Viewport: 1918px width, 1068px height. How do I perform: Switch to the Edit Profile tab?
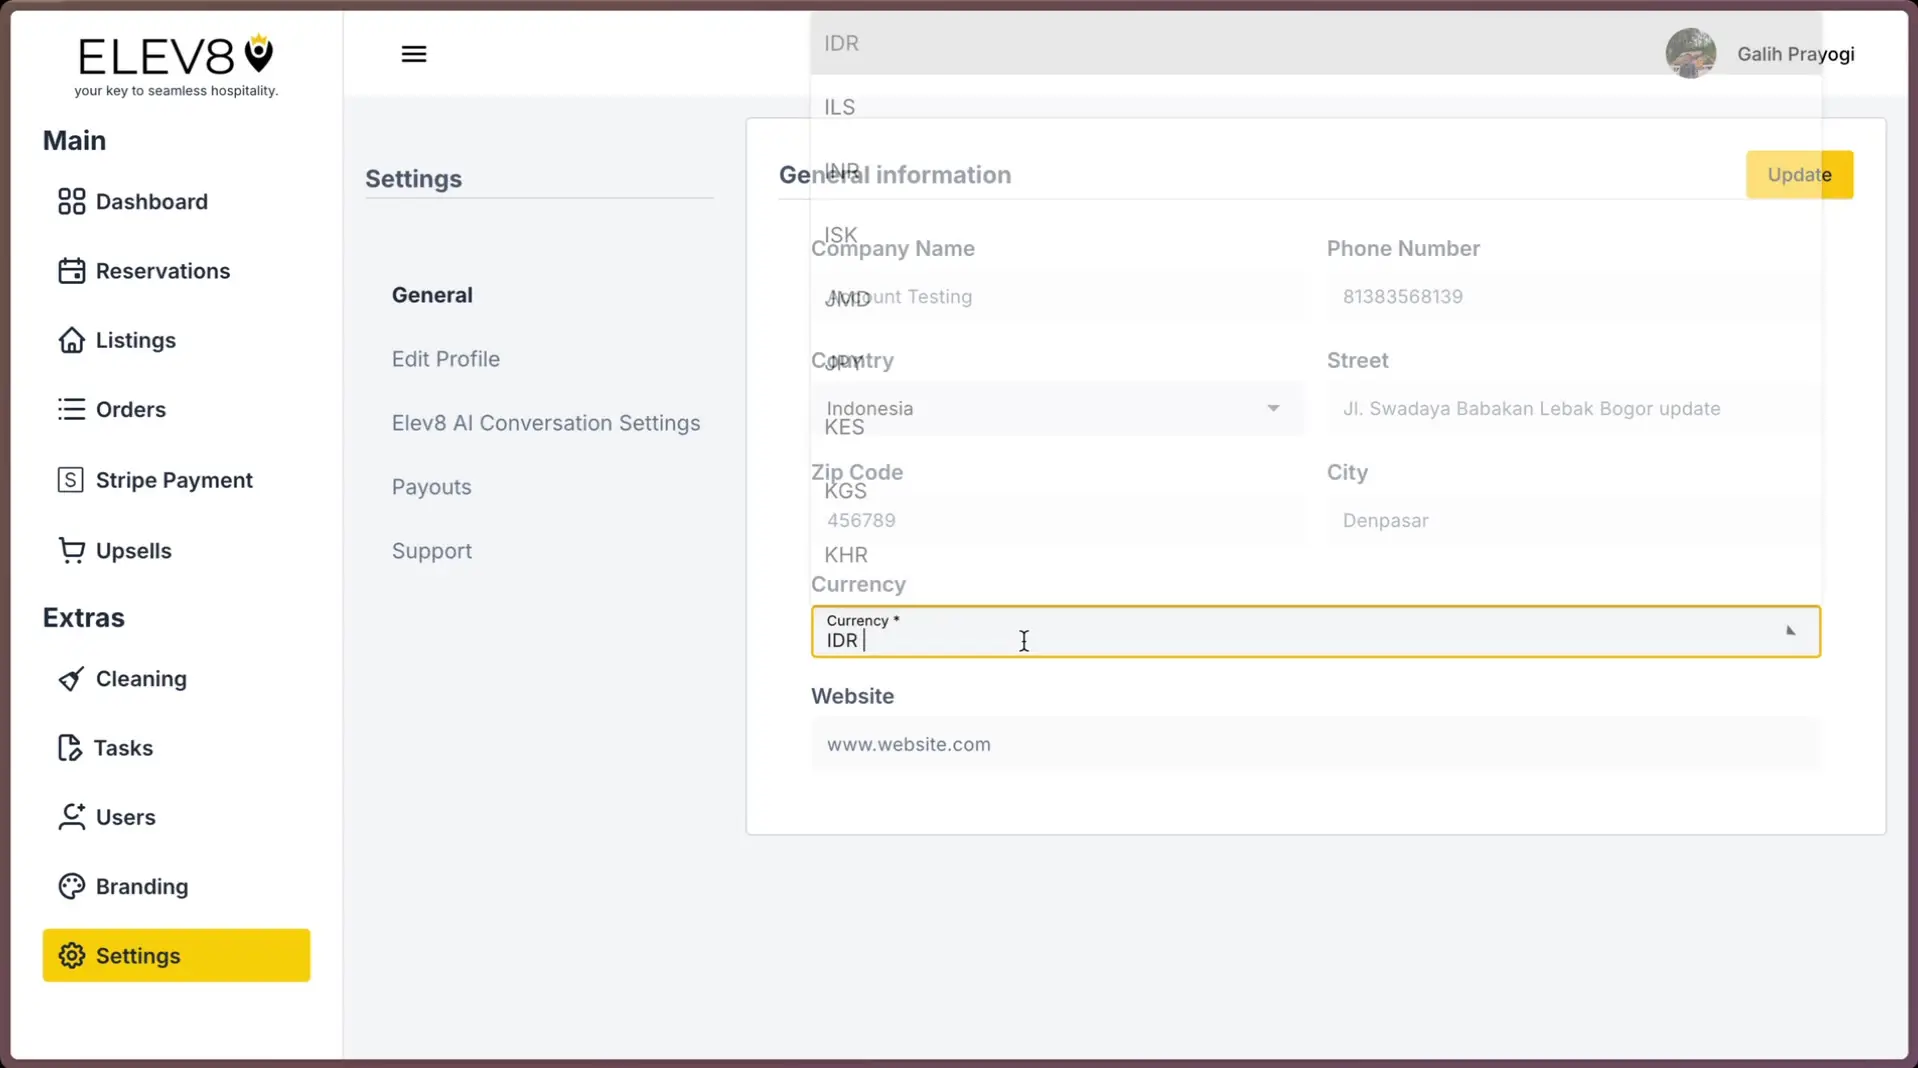[445, 358]
